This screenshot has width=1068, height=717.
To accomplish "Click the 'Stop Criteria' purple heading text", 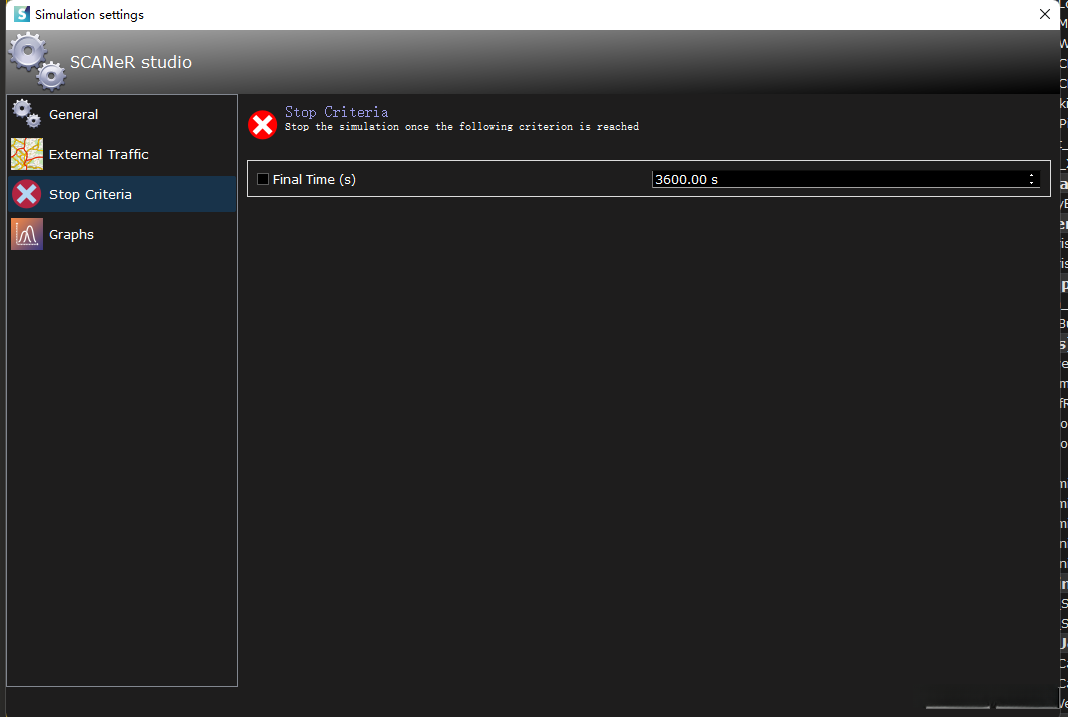I will click(336, 112).
